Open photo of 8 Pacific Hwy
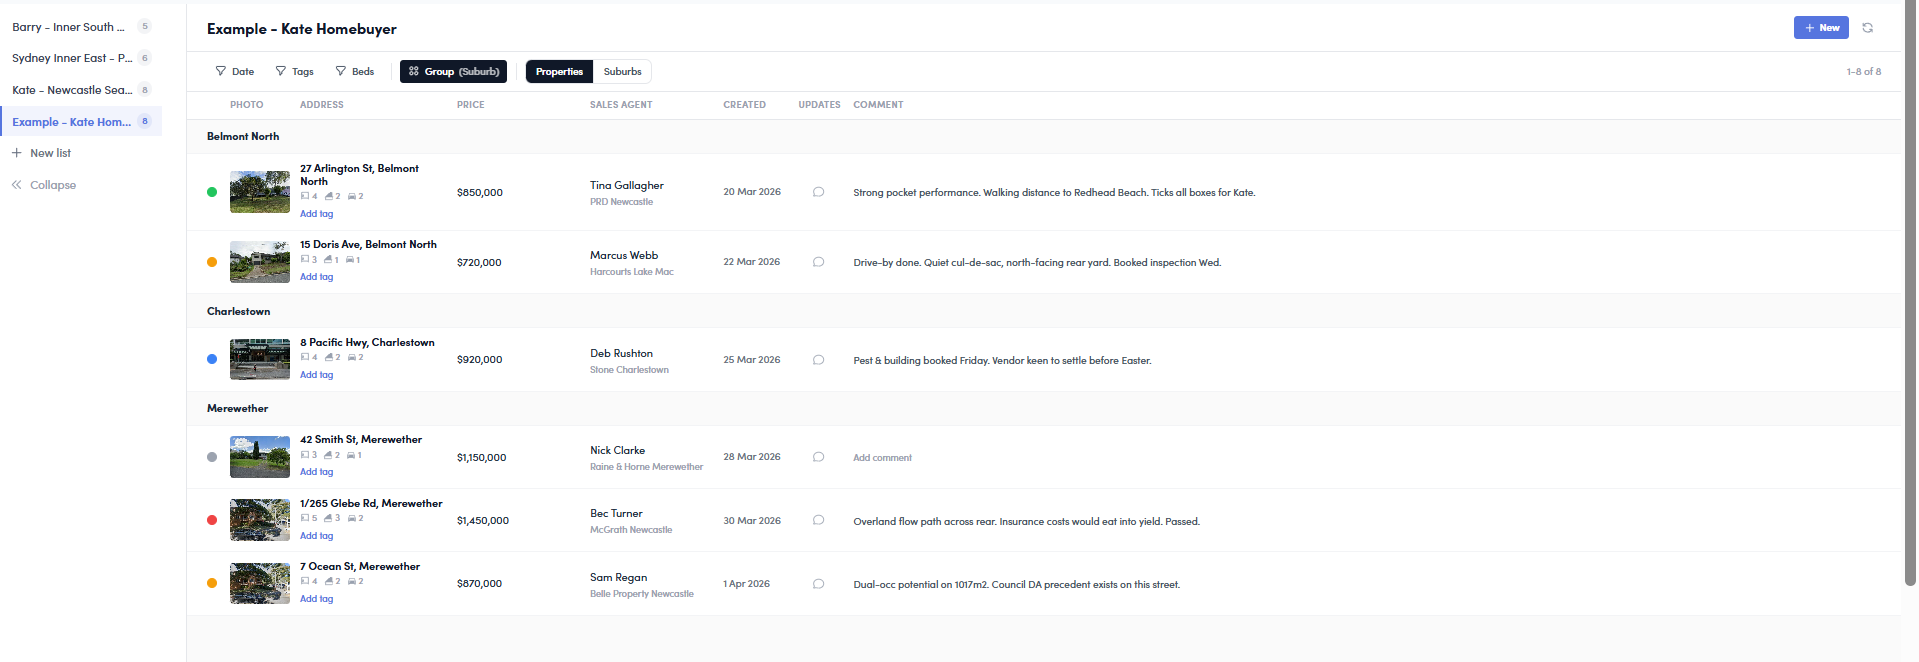The height and width of the screenshot is (662, 1919). (x=260, y=359)
